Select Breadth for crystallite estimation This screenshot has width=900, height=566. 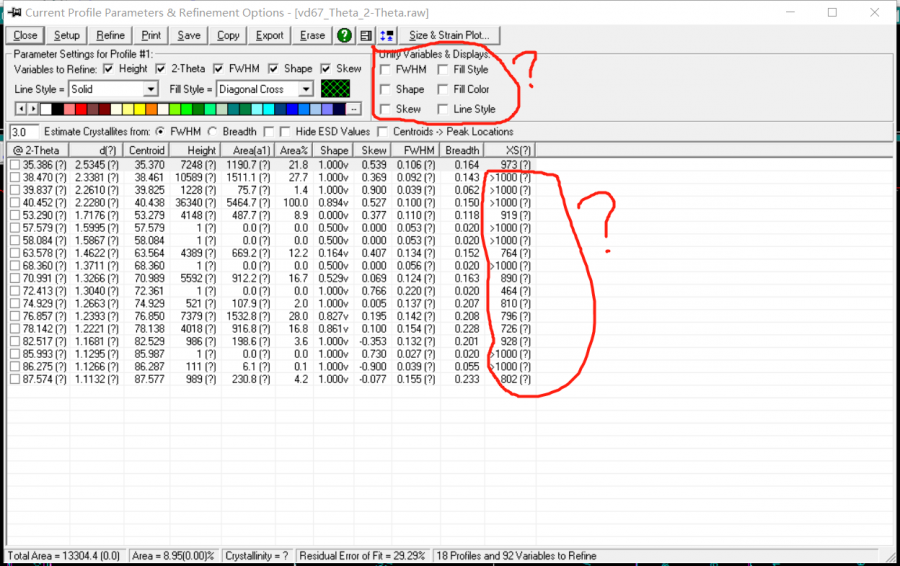point(211,131)
